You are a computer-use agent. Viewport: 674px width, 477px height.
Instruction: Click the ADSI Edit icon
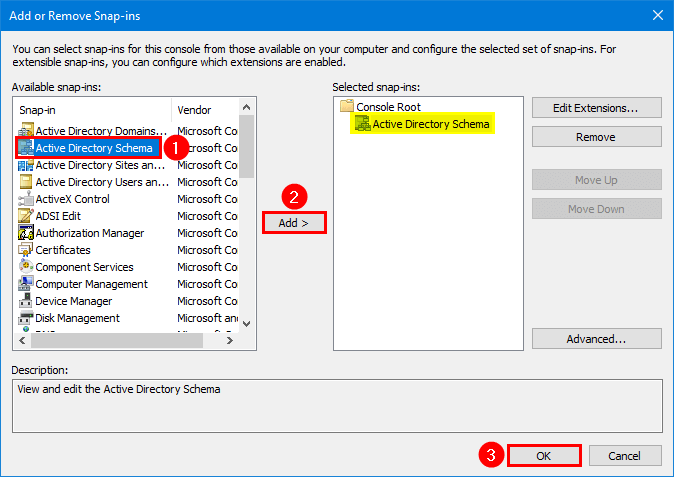point(26,216)
